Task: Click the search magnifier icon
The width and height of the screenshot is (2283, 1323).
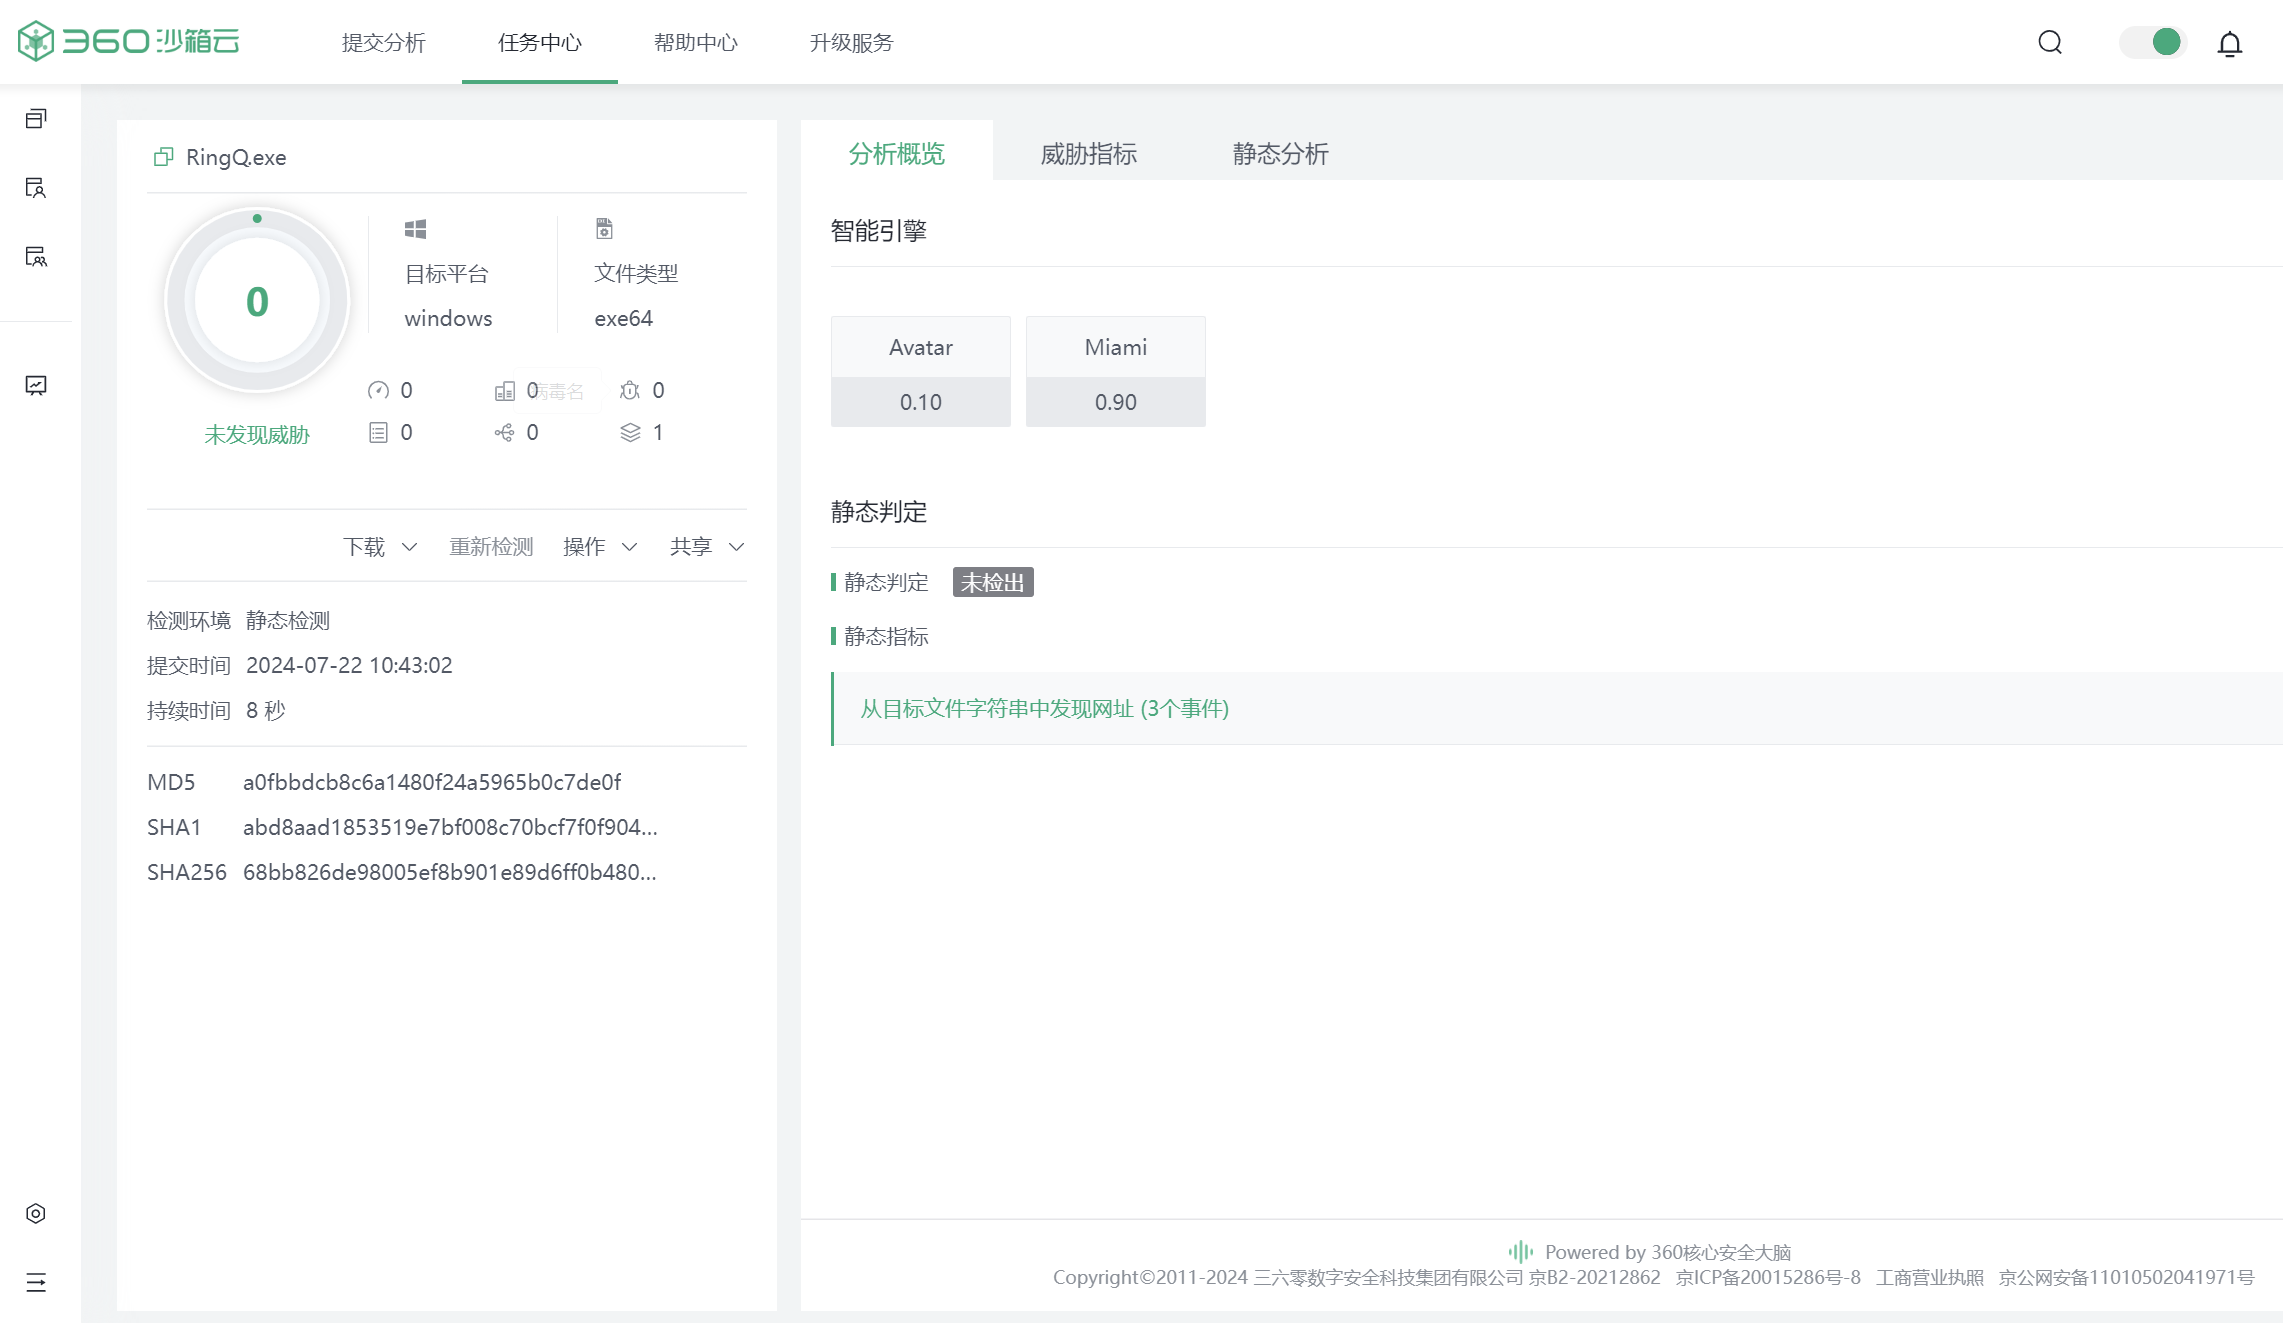Action: click(2050, 42)
